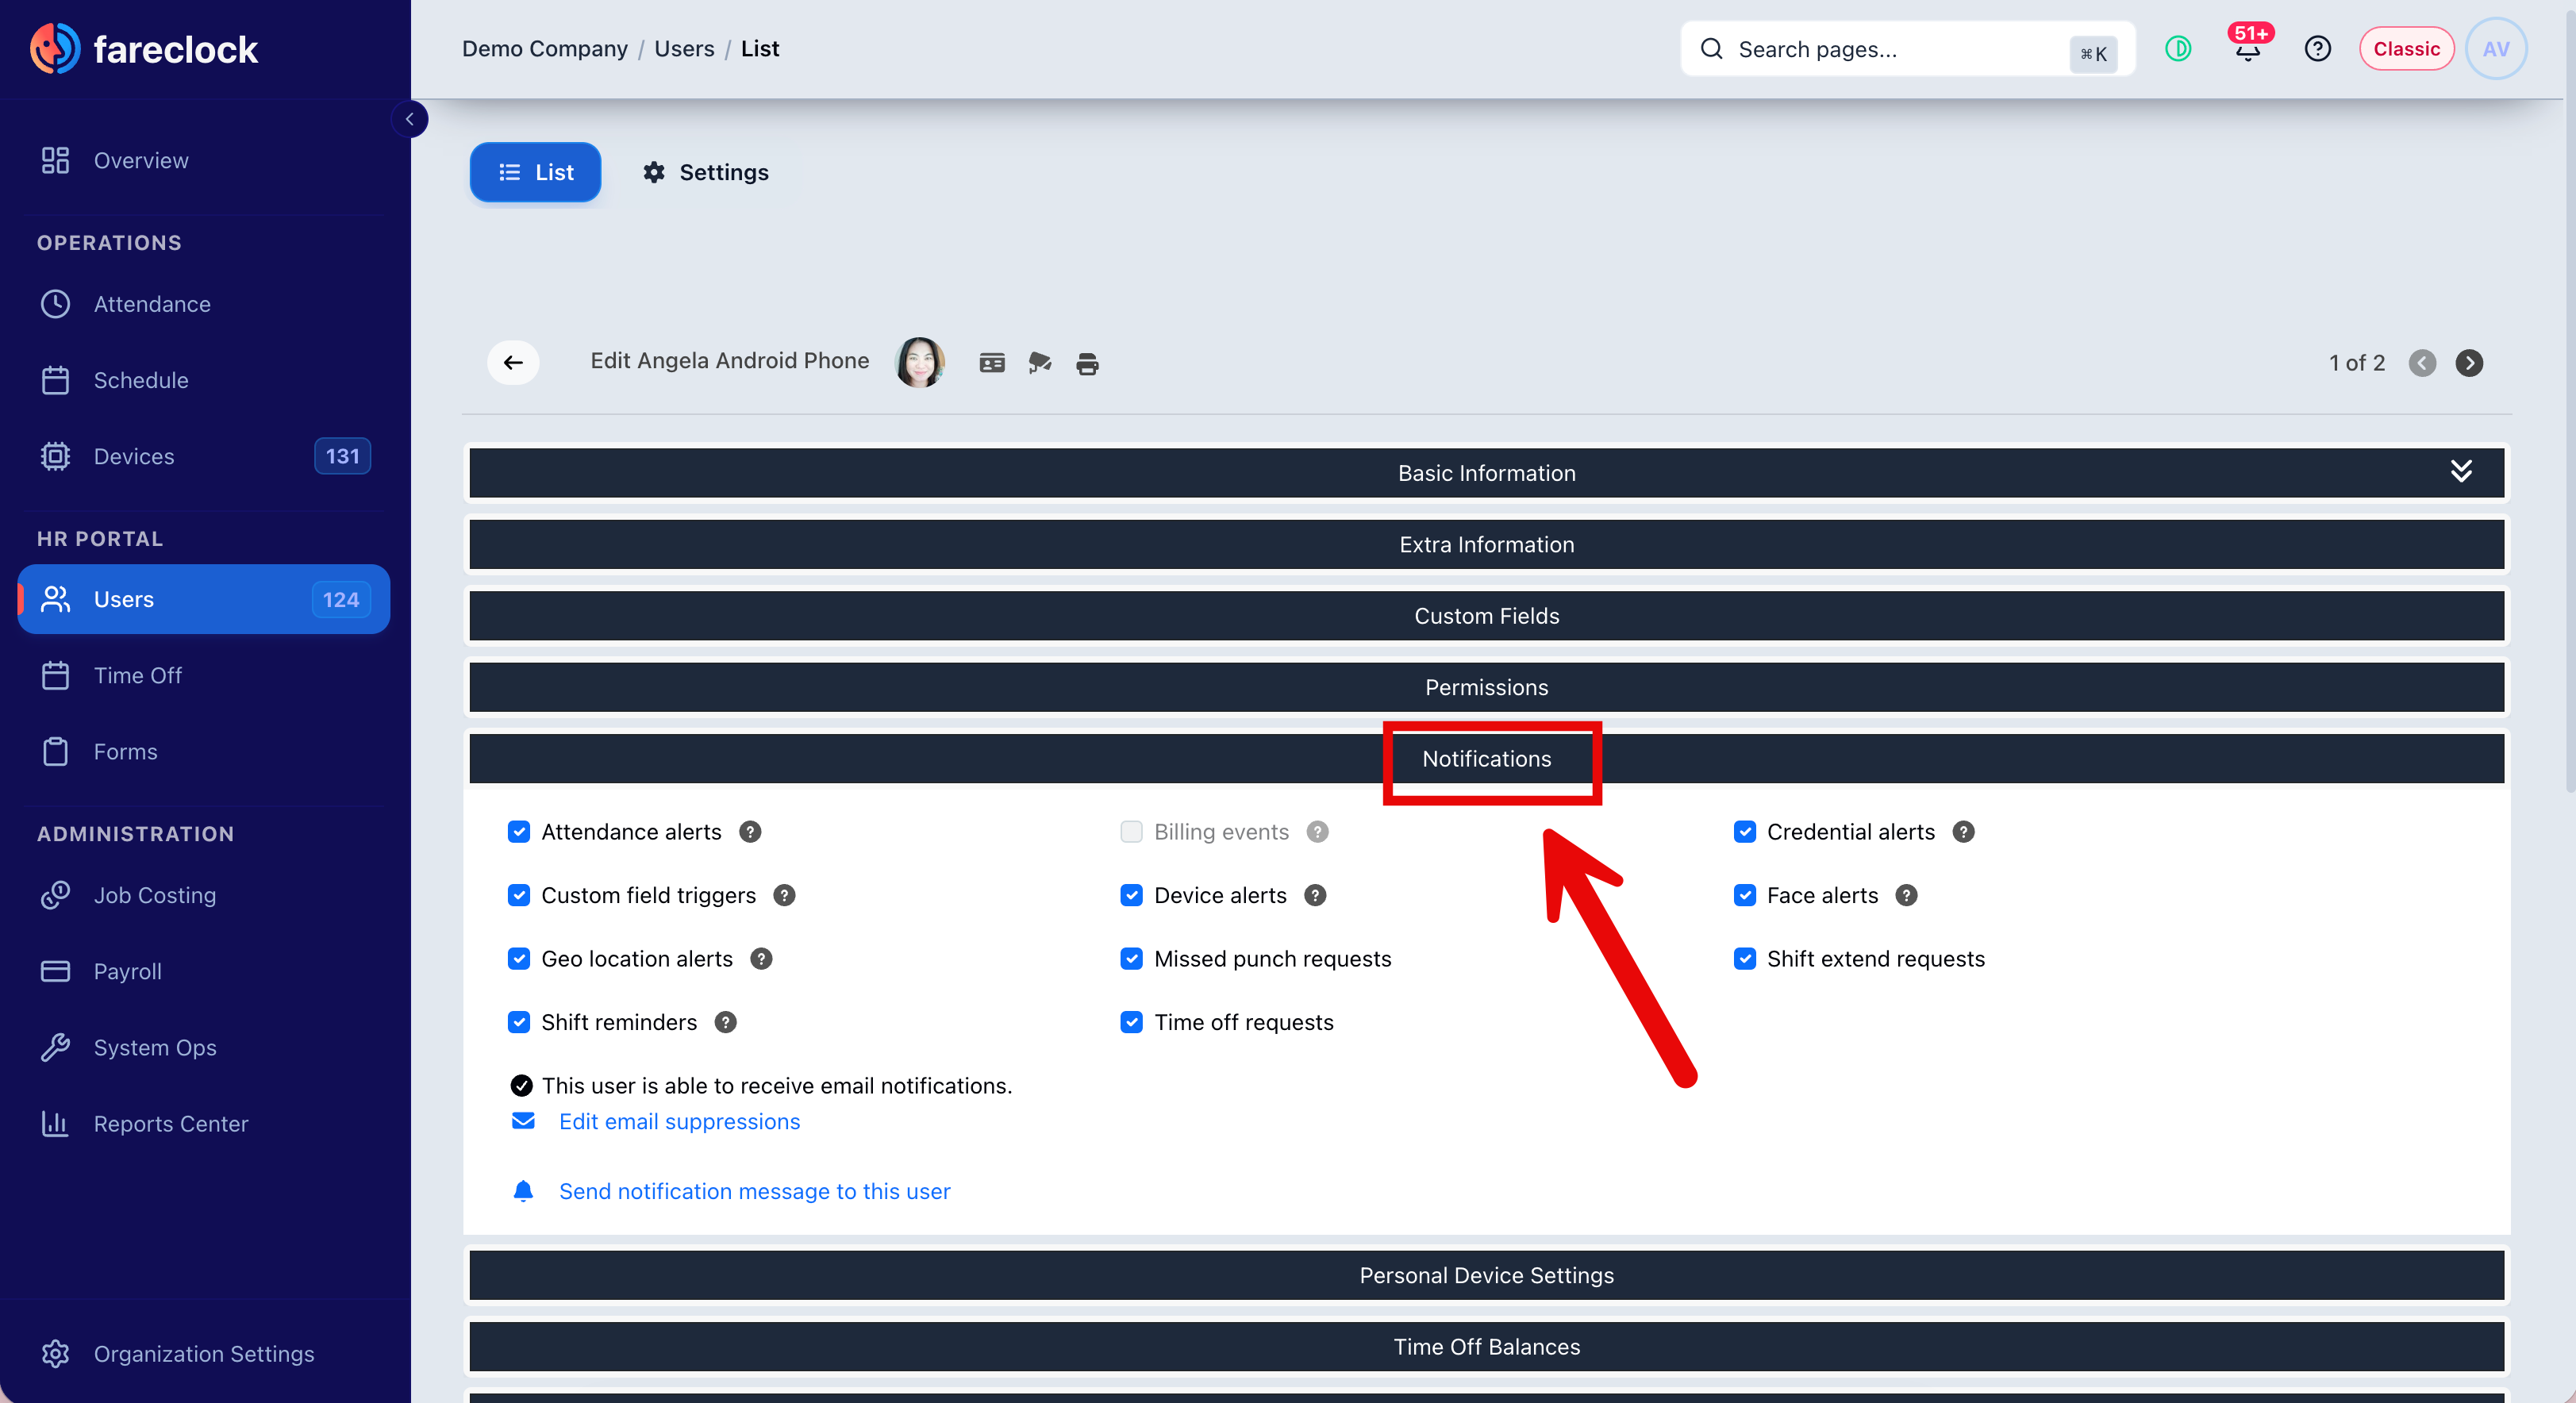Uncheck the Attendance alerts checkbox
The image size is (2576, 1403).
[519, 832]
